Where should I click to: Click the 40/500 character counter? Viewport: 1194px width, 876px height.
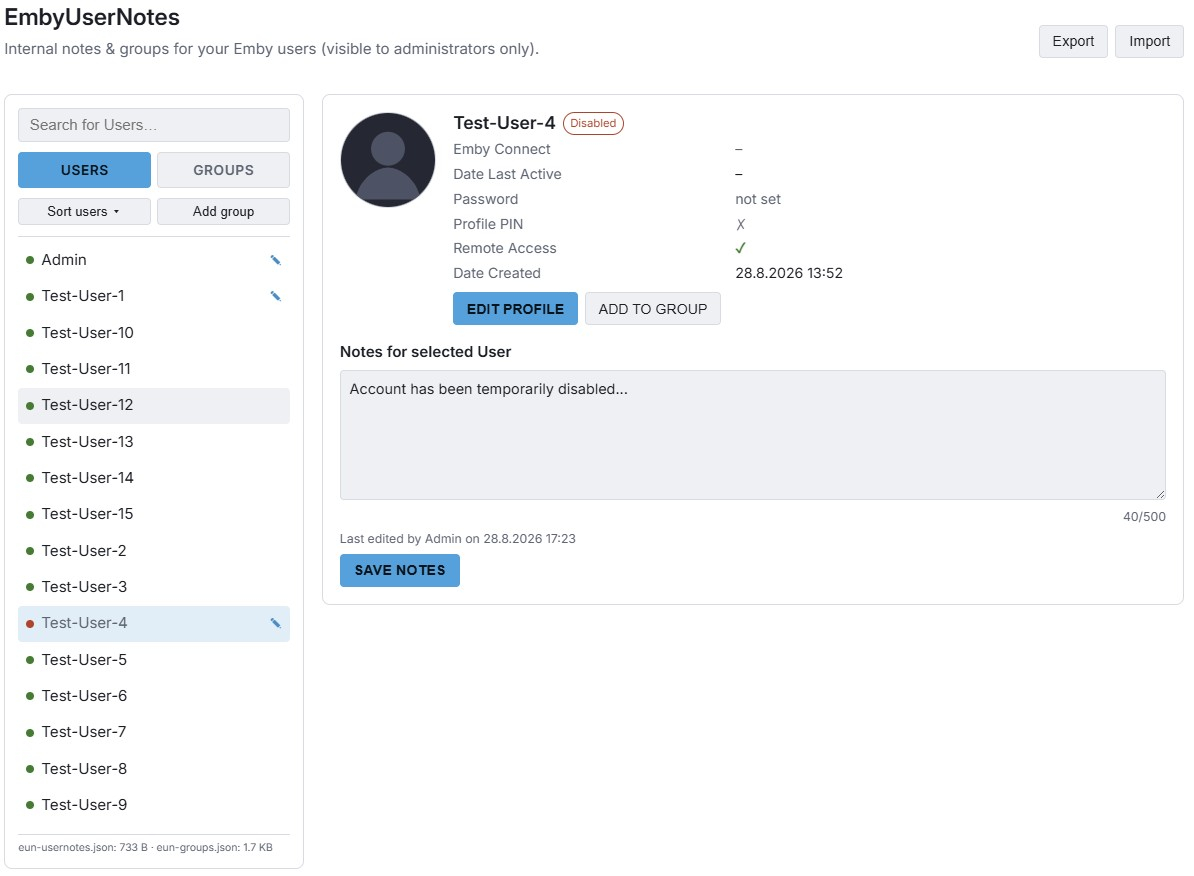(x=1144, y=516)
